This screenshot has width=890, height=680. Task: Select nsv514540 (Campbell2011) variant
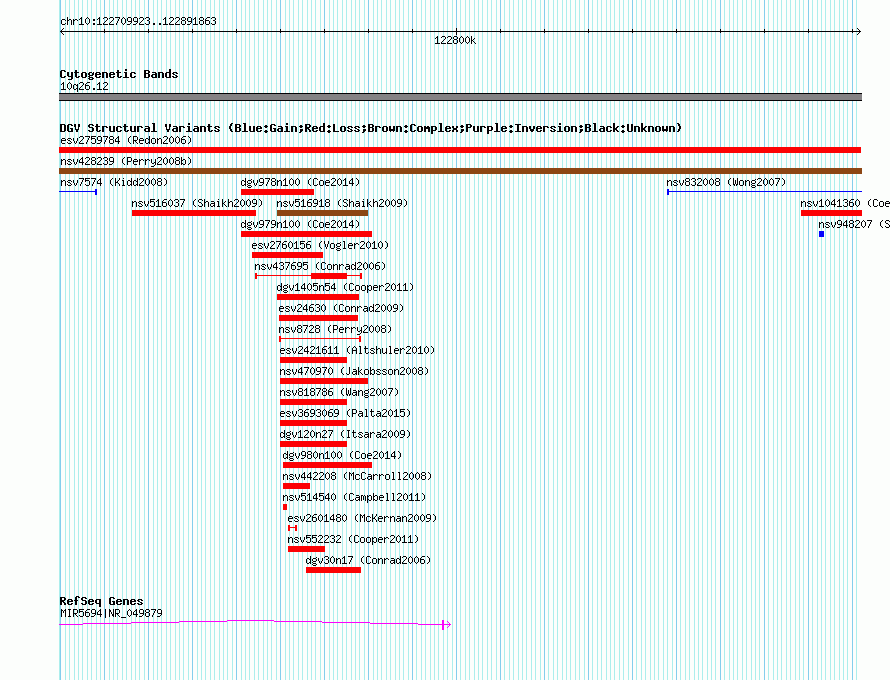click(x=354, y=497)
